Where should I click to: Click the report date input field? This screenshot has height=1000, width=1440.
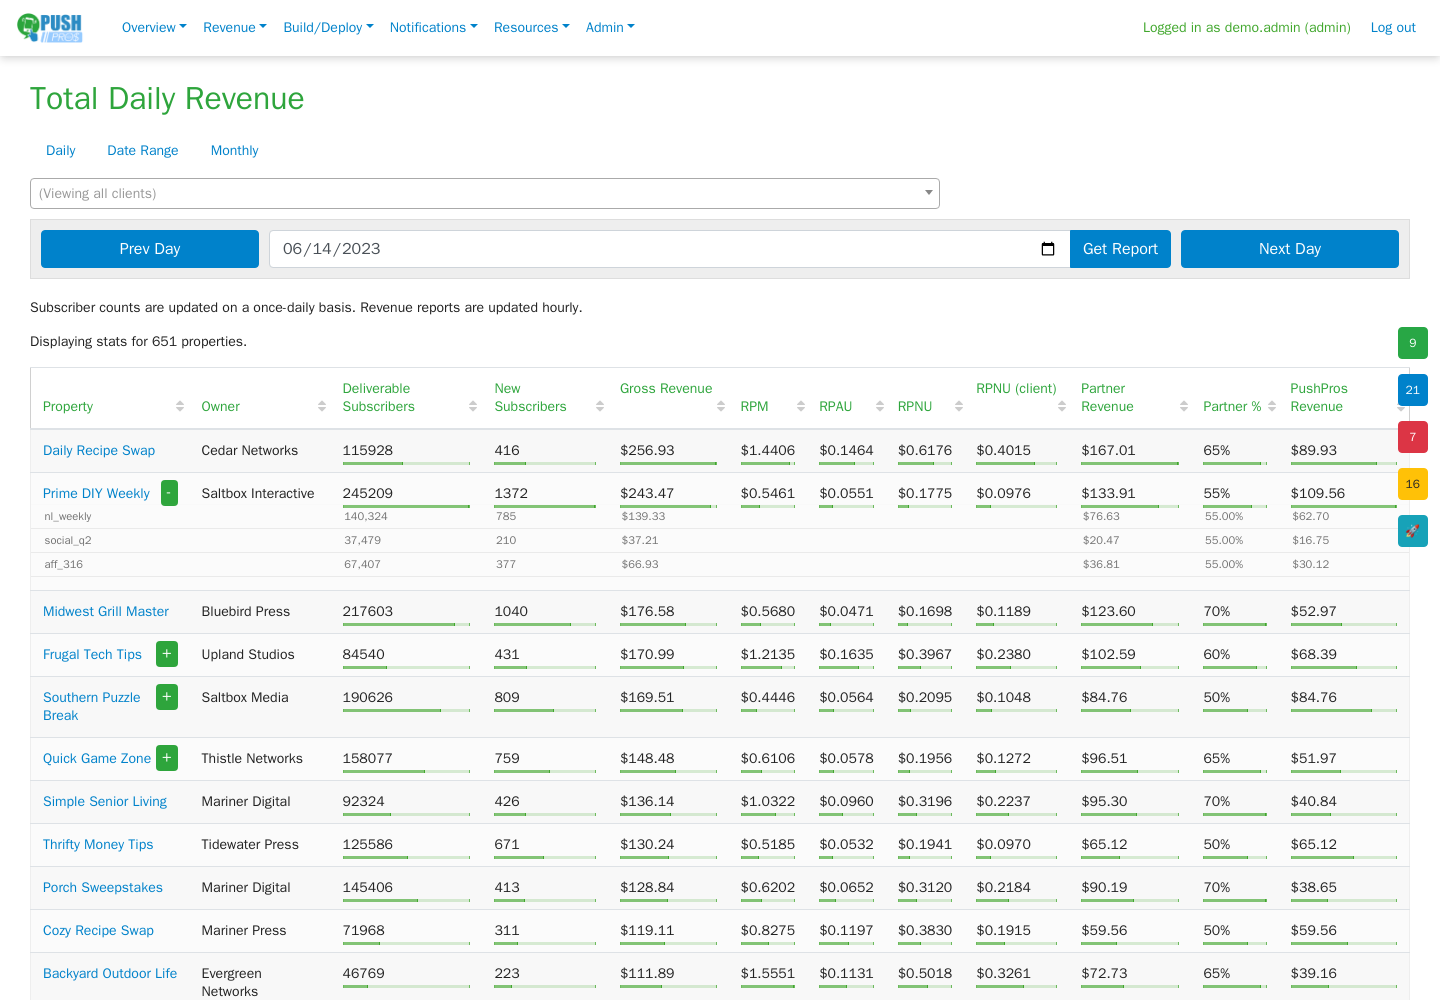click(669, 249)
